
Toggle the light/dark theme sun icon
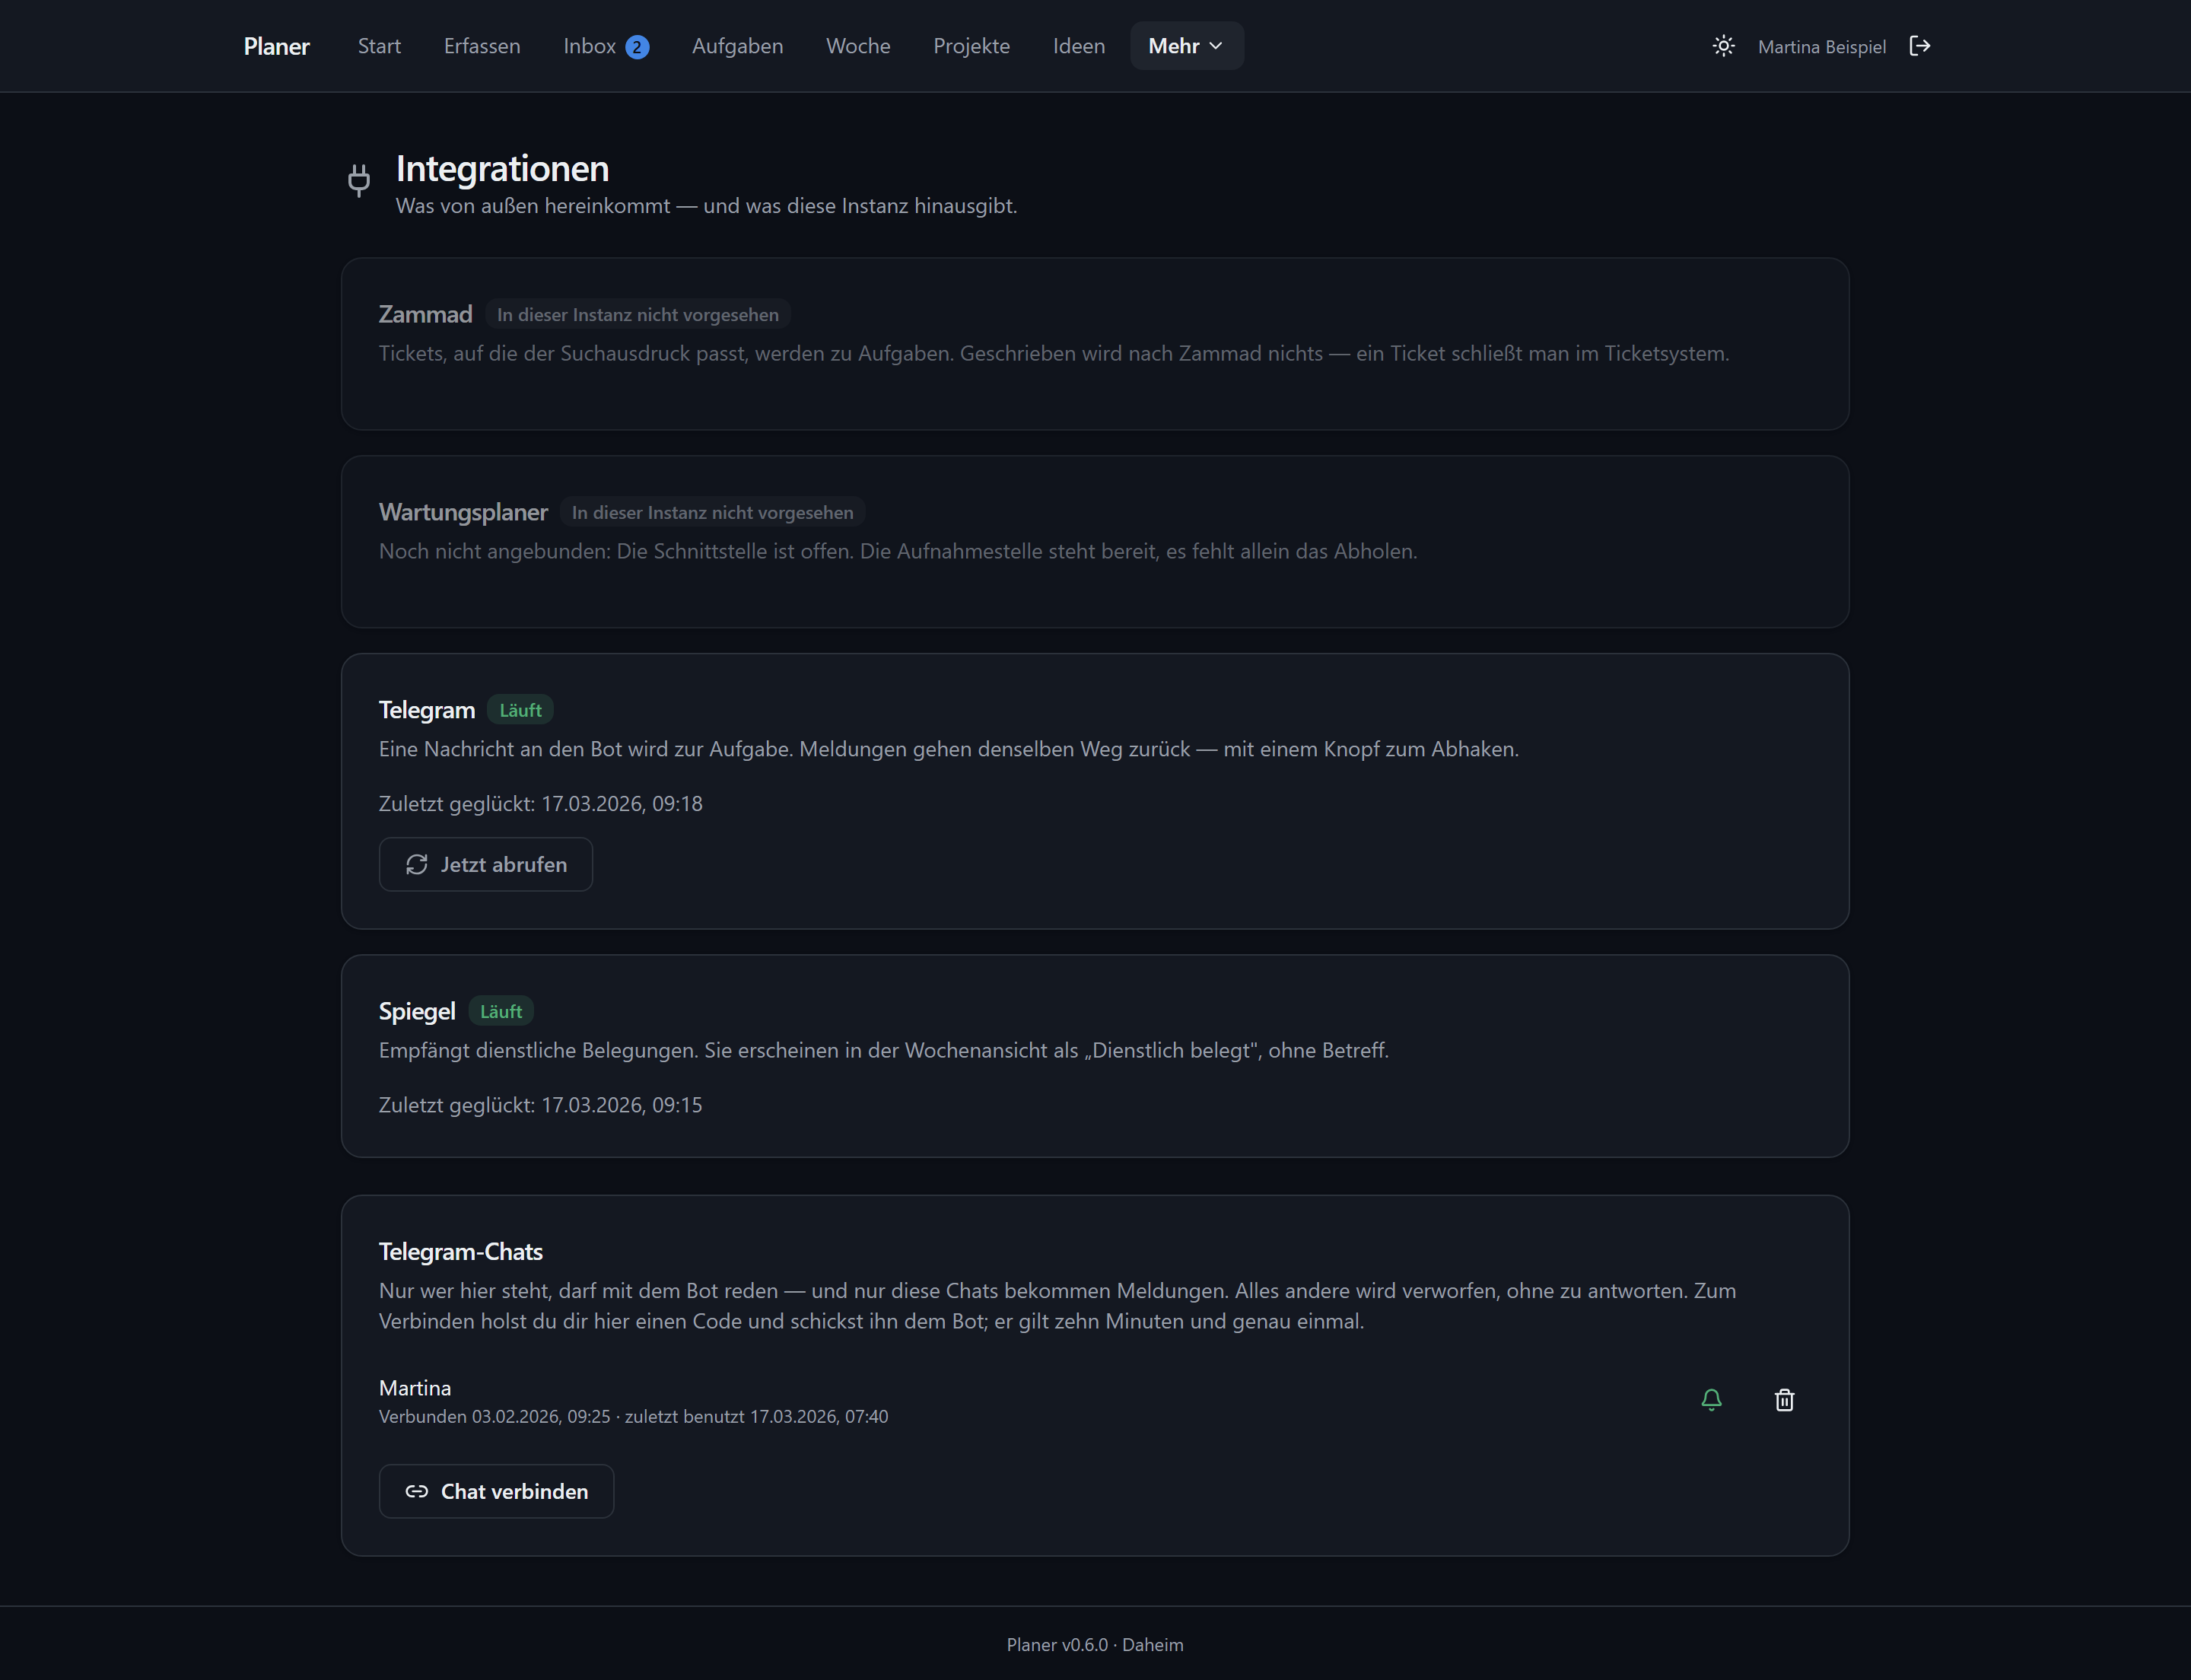pyautogui.click(x=1723, y=46)
